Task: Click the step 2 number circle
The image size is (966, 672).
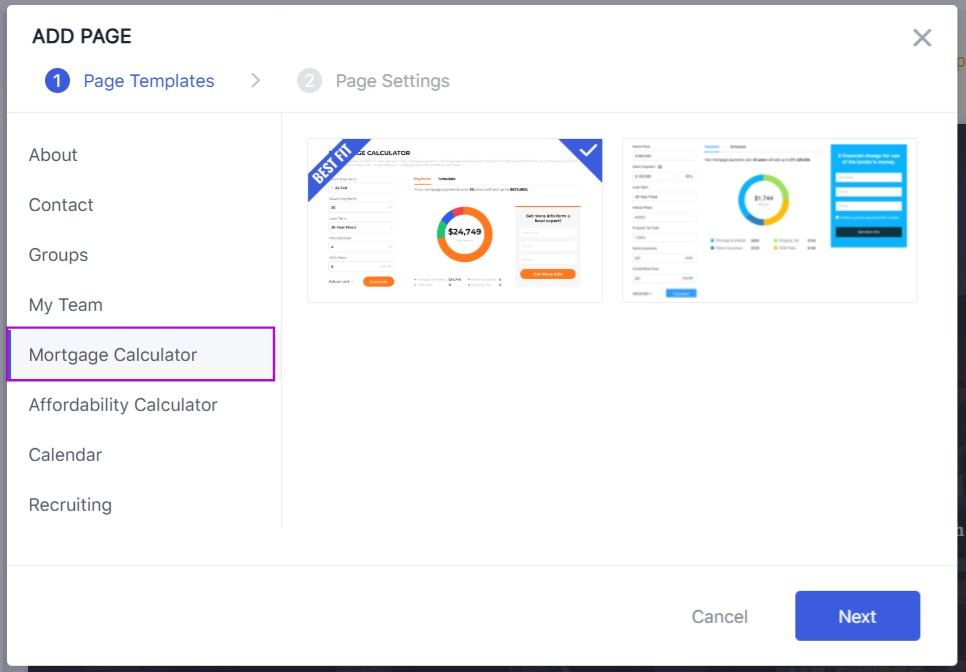Action: 309,81
